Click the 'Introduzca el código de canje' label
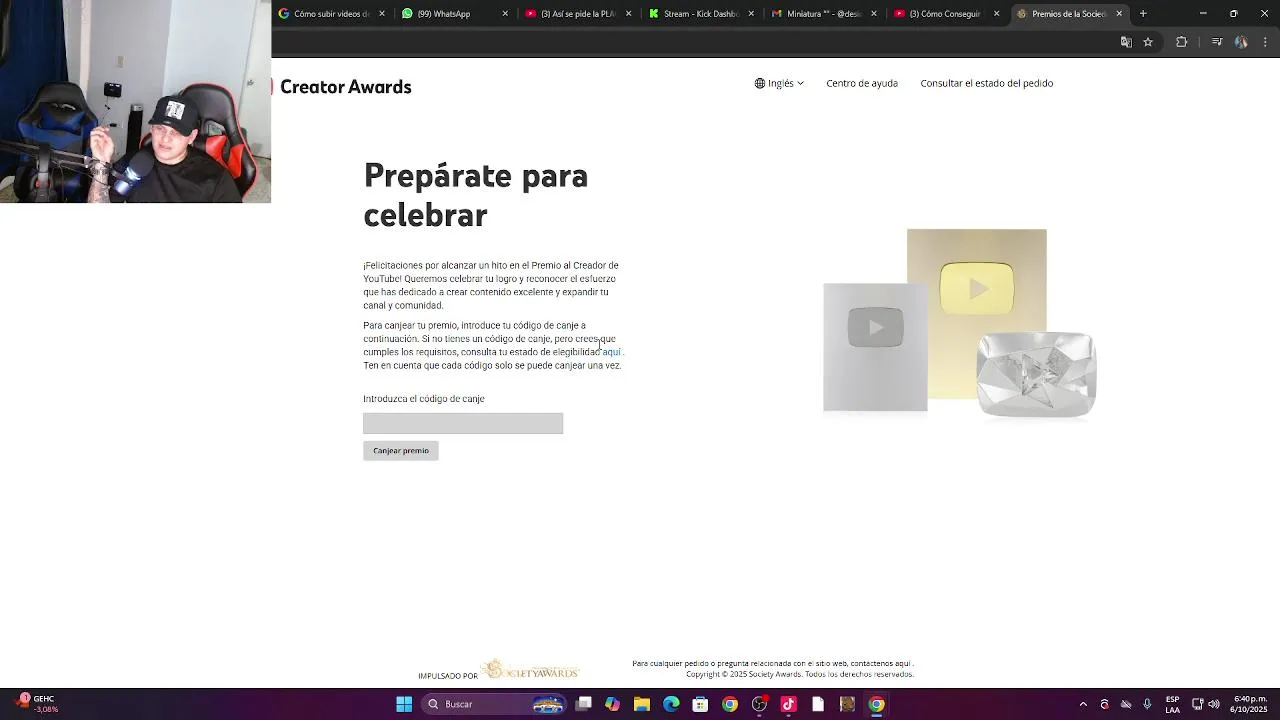Image resolution: width=1280 pixels, height=720 pixels. [x=424, y=399]
